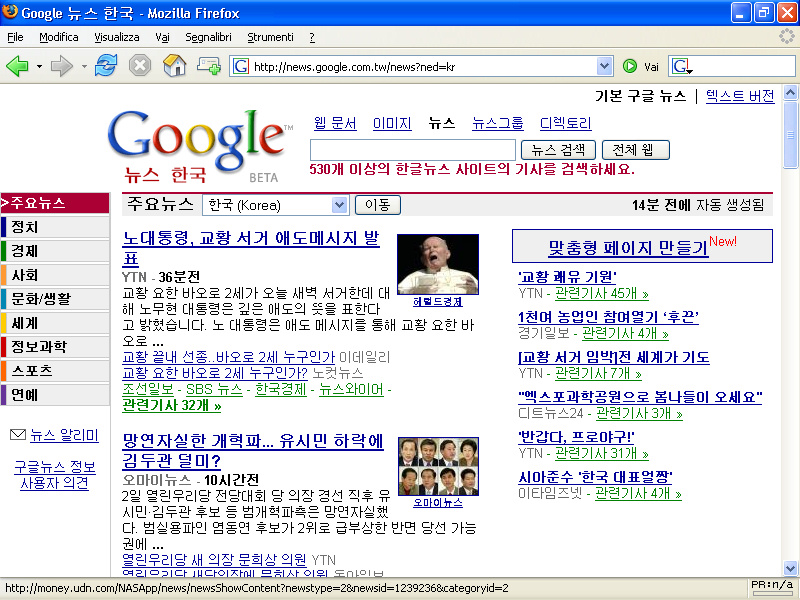Click the new tab toolbar icon
Viewport: 800px width, 600px height.
[209, 66]
